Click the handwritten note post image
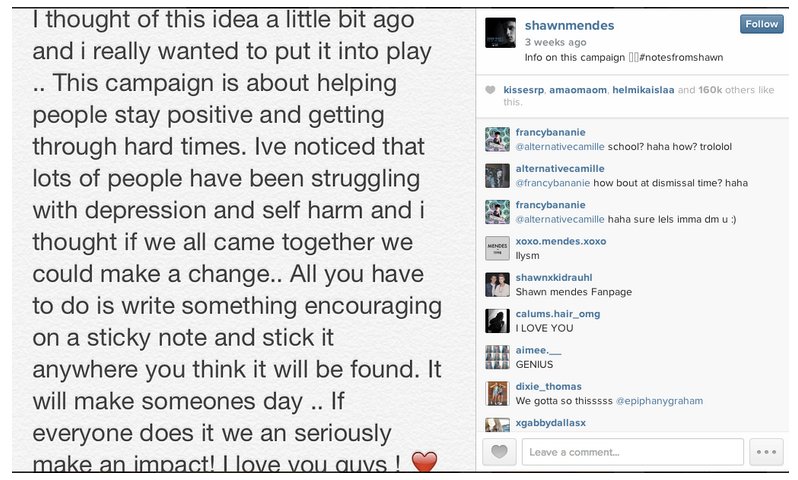798x480 pixels. click(240, 240)
